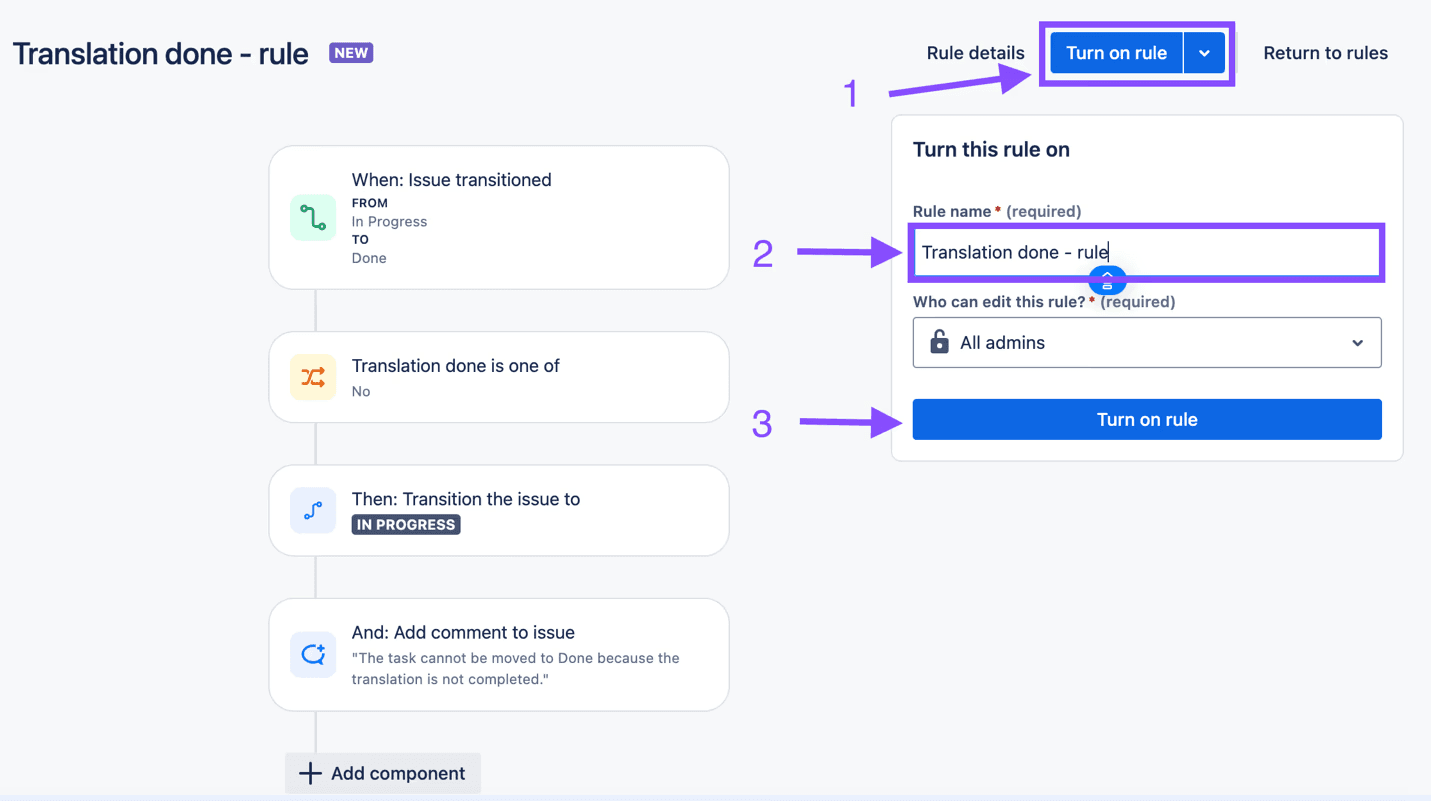Expand the Who can edit selector chevron
The width and height of the screenshot is (1431, 801).
[x=1358, y=342]
